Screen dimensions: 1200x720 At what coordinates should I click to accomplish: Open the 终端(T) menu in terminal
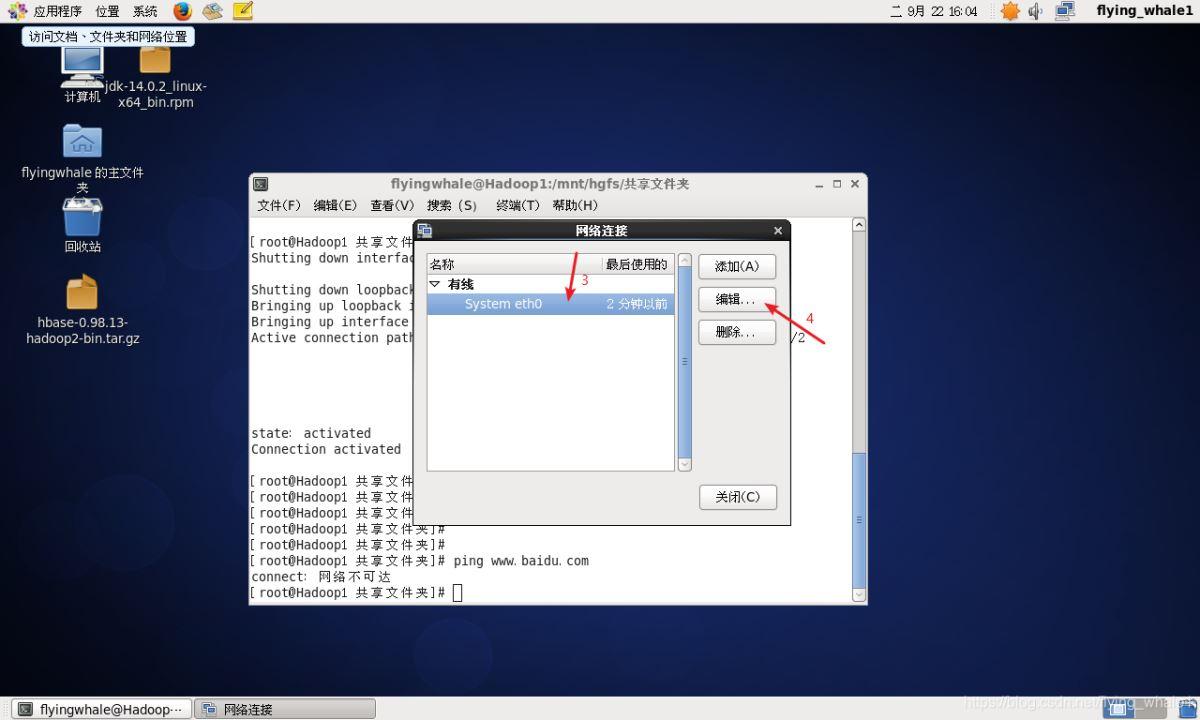518,205
